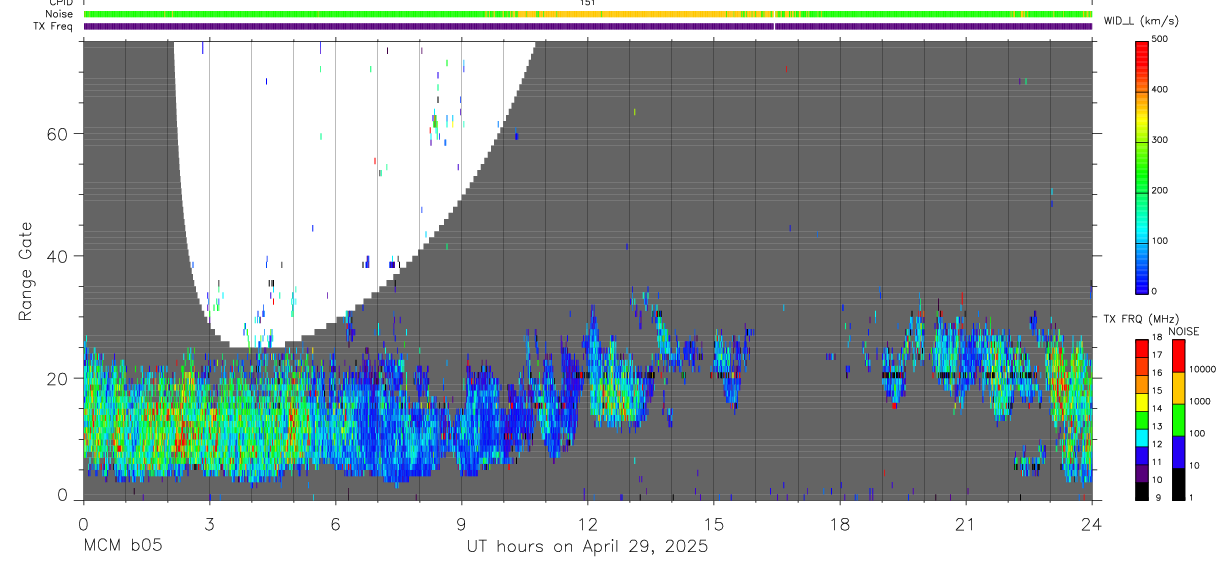Screen dimensions: 1228x567
Task: Click the 9 hour tick on time axis
Action: pyautogui.click(x=461, y=524)
